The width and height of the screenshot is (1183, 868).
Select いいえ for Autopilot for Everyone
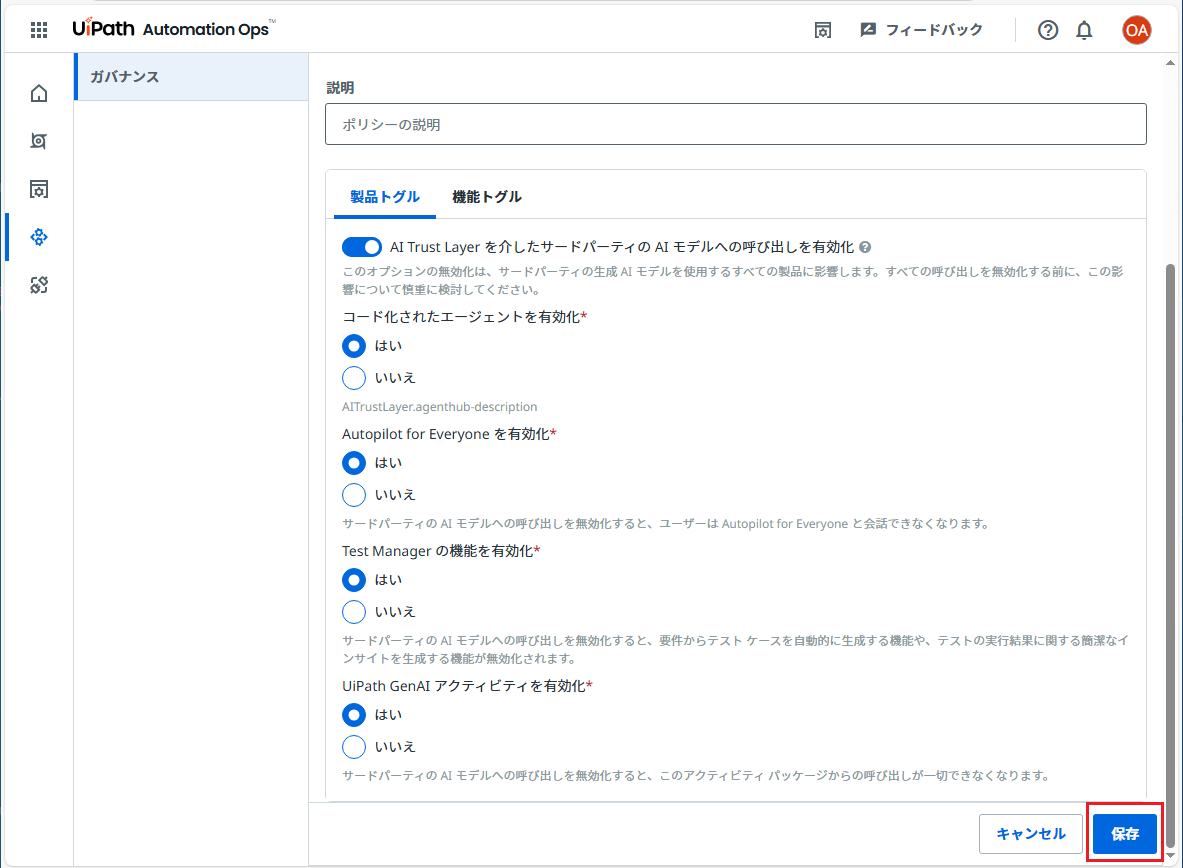354,494
